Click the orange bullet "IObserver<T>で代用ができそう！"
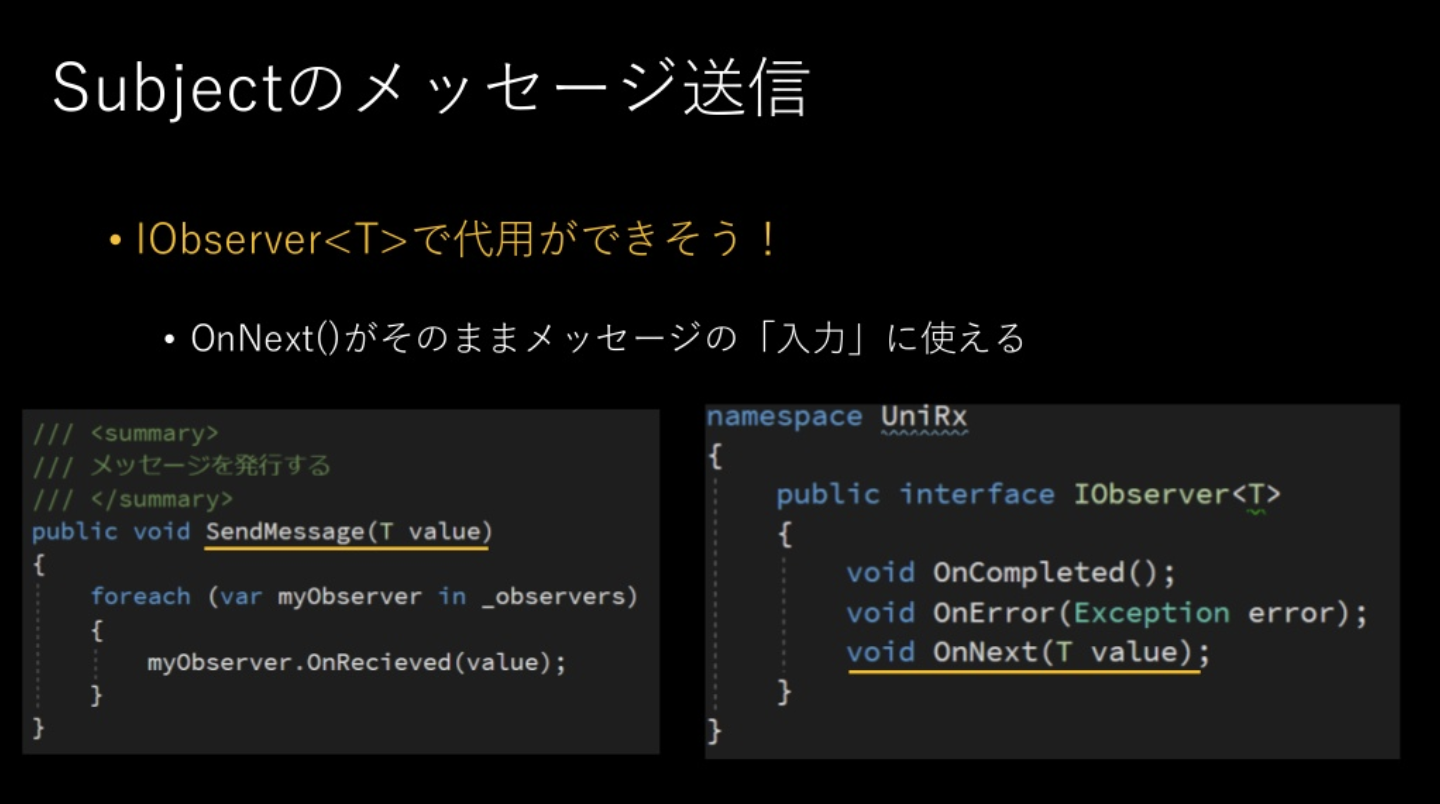The height and width of the screenshot is (804, 1440). click(455, 241)
